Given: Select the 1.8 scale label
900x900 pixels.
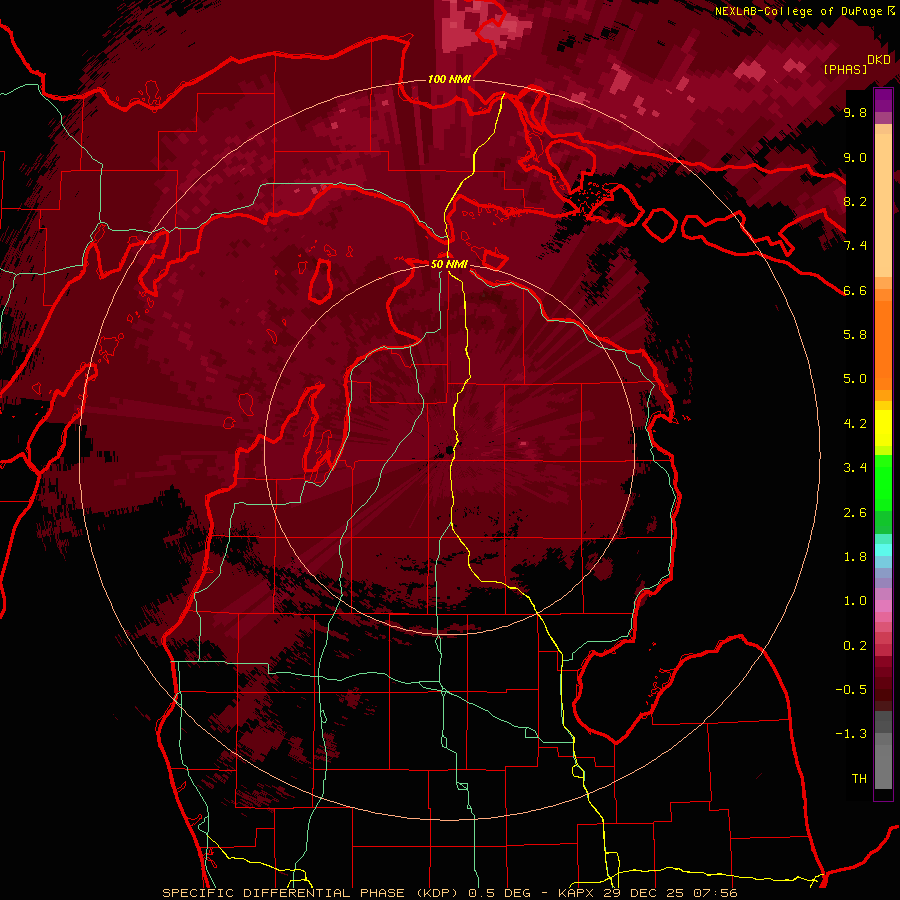Looking at the screenshot, I should click(855, 557).
